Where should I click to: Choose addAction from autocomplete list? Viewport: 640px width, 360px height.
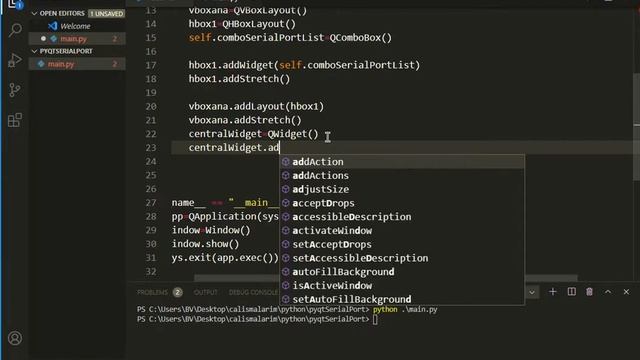tap(402, 162)
